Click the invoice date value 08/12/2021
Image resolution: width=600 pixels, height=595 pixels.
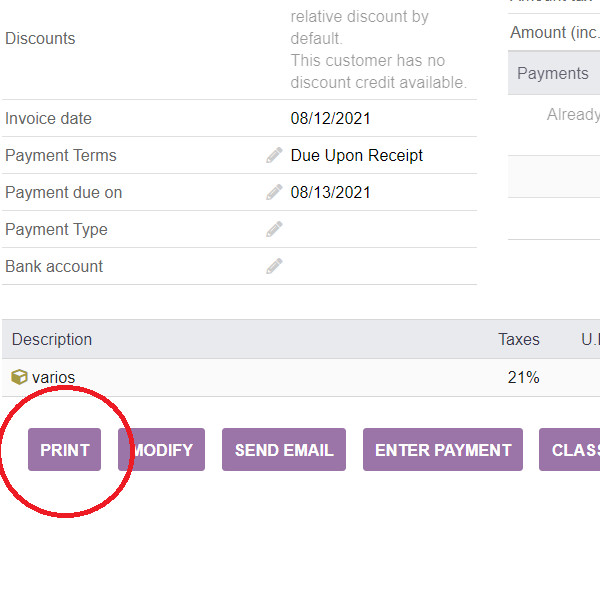tap(330, 118)
